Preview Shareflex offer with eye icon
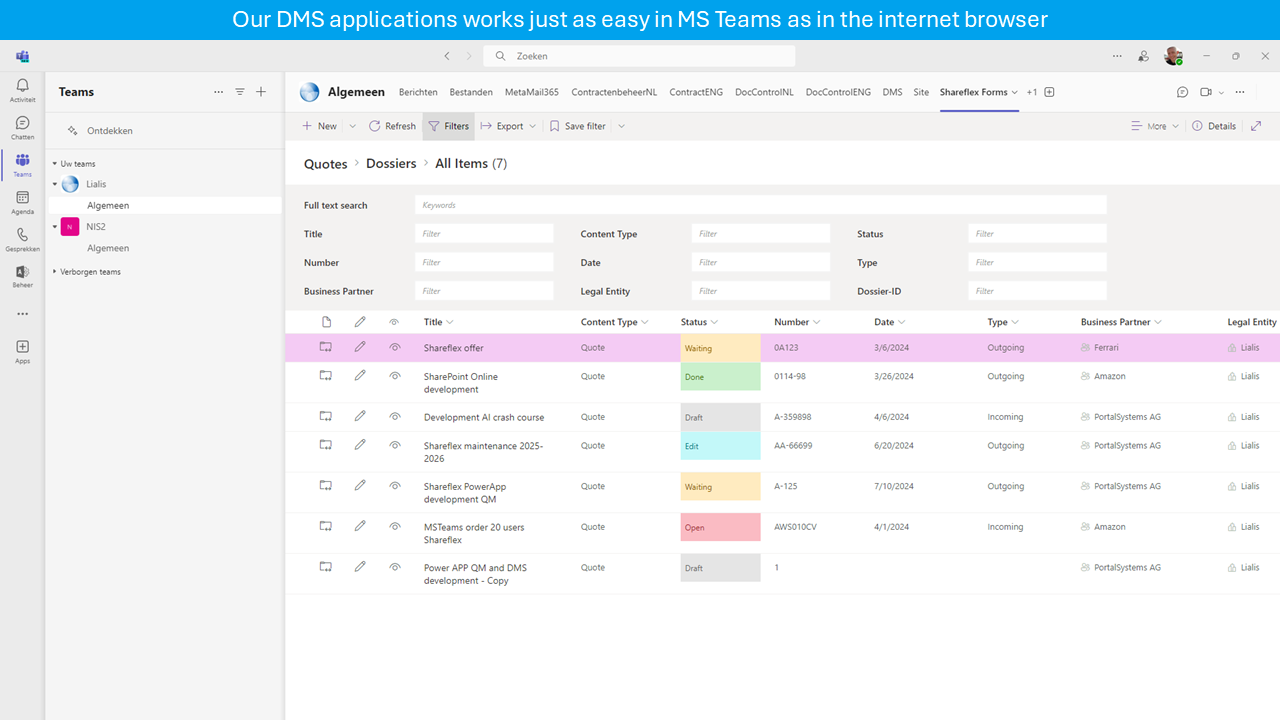This screenshot has width=1280, height=720. click(395, 347)
